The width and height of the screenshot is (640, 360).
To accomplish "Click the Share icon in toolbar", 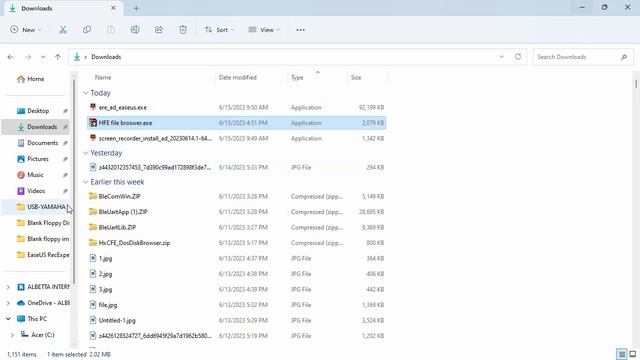I will click(x=159, y=30).
